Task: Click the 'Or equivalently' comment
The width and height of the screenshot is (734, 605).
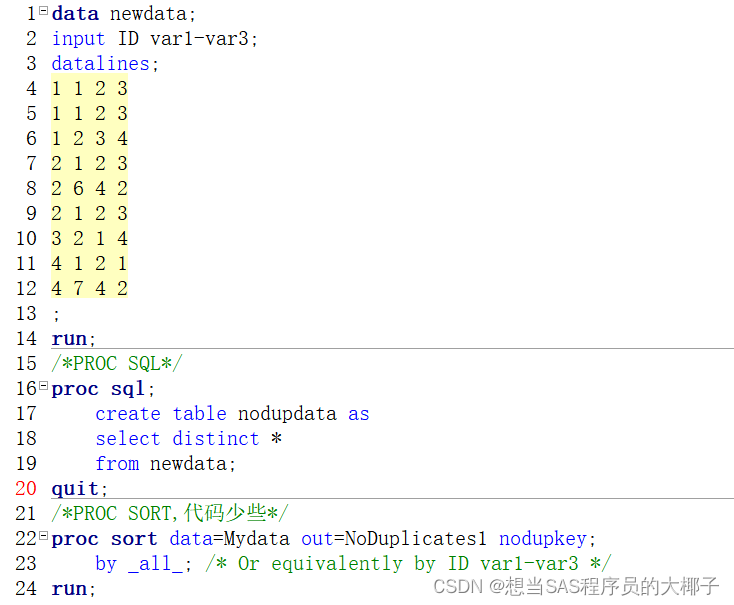Action: pyautogui.click(x=408, y=564)
